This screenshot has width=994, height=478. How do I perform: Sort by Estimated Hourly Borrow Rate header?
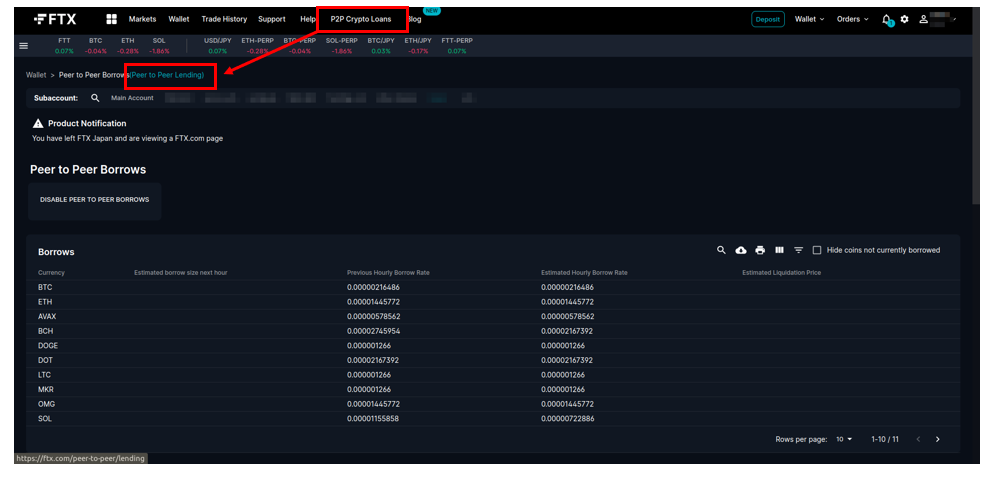pos(584,273)
